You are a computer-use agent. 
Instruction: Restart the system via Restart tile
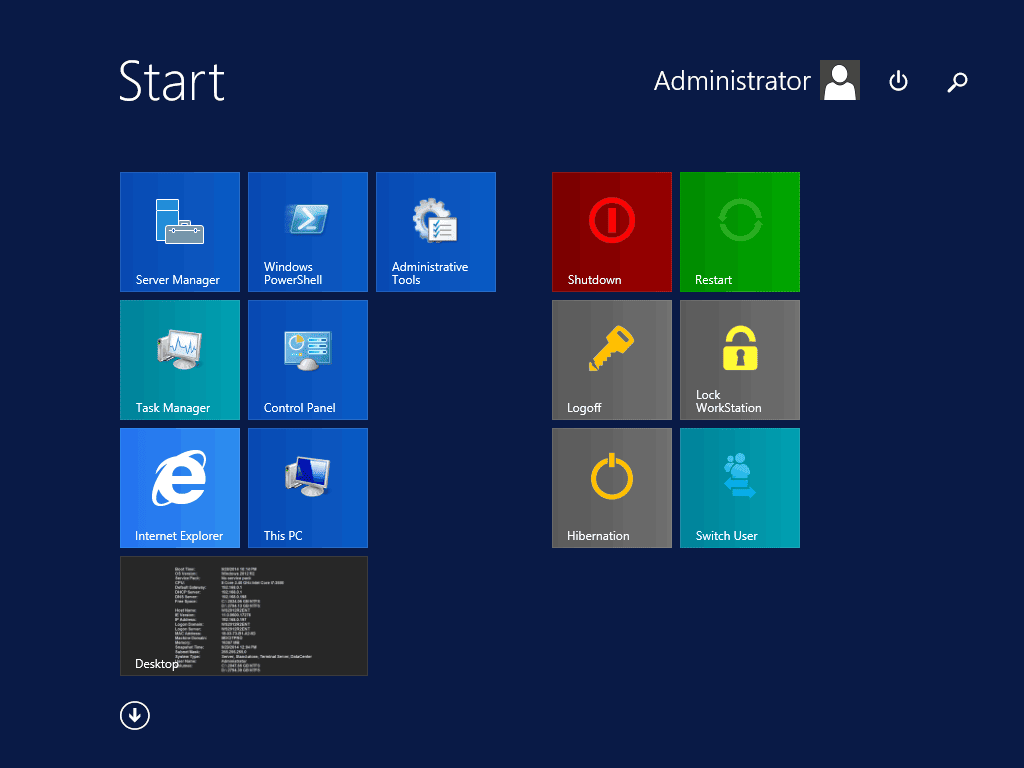tap(739, 232)
